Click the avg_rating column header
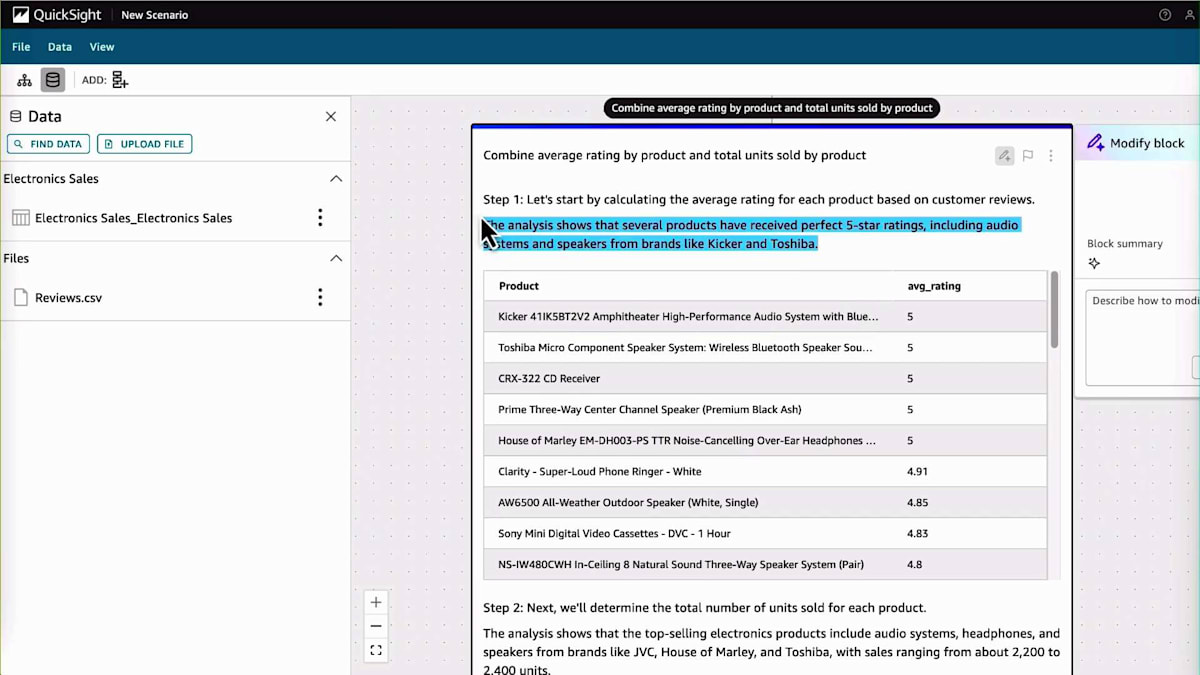The image size is (1200, 675). [x=934, y=286]
